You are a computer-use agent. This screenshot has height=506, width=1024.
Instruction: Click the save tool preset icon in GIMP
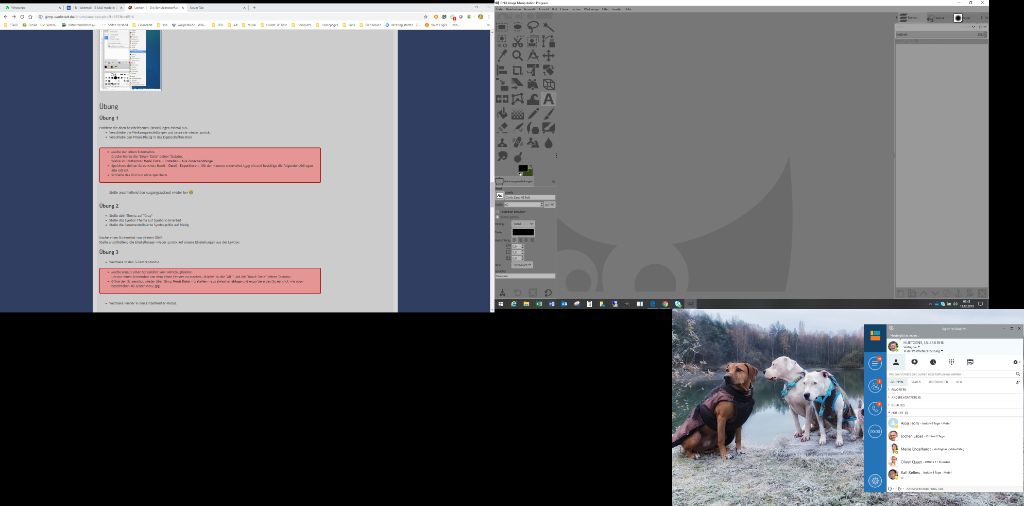(502, 293)
